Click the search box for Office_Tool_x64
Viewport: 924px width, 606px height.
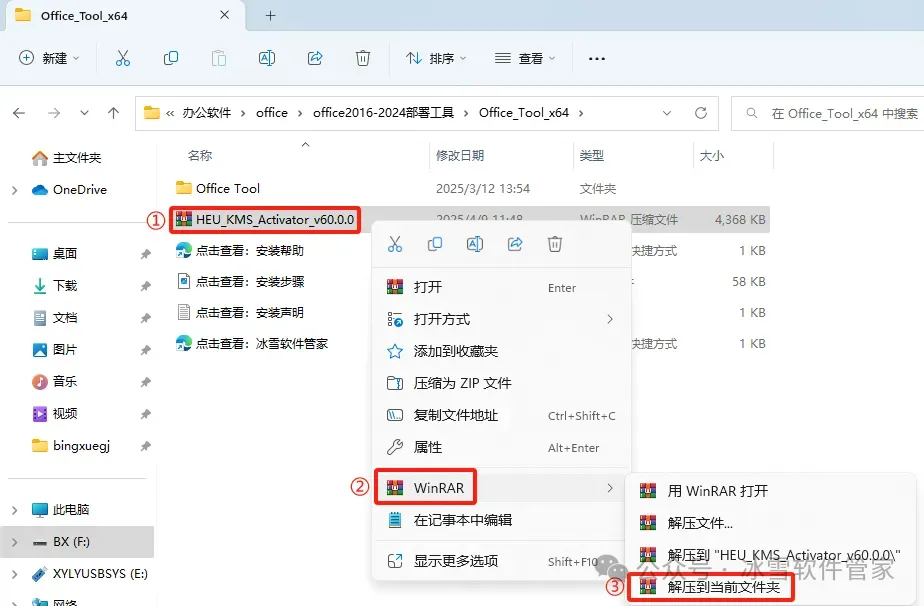[x=827, y=113]
